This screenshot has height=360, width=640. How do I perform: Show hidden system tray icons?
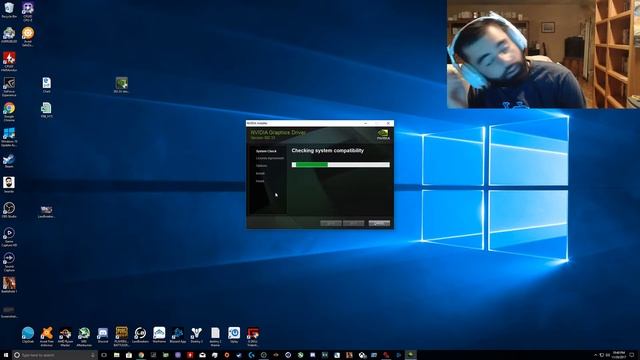(x=596, y=355)
